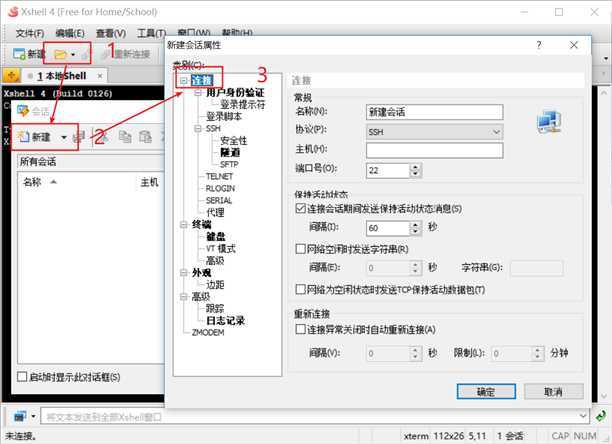Collapse the 外观 tree node
The image size is (612, 444).
coord(184,272)
